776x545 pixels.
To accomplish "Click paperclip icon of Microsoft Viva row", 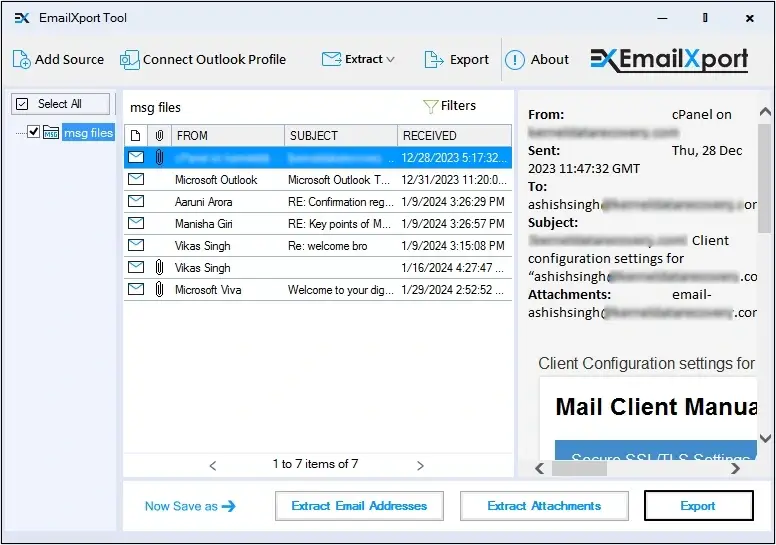I will tap(159, 290).
